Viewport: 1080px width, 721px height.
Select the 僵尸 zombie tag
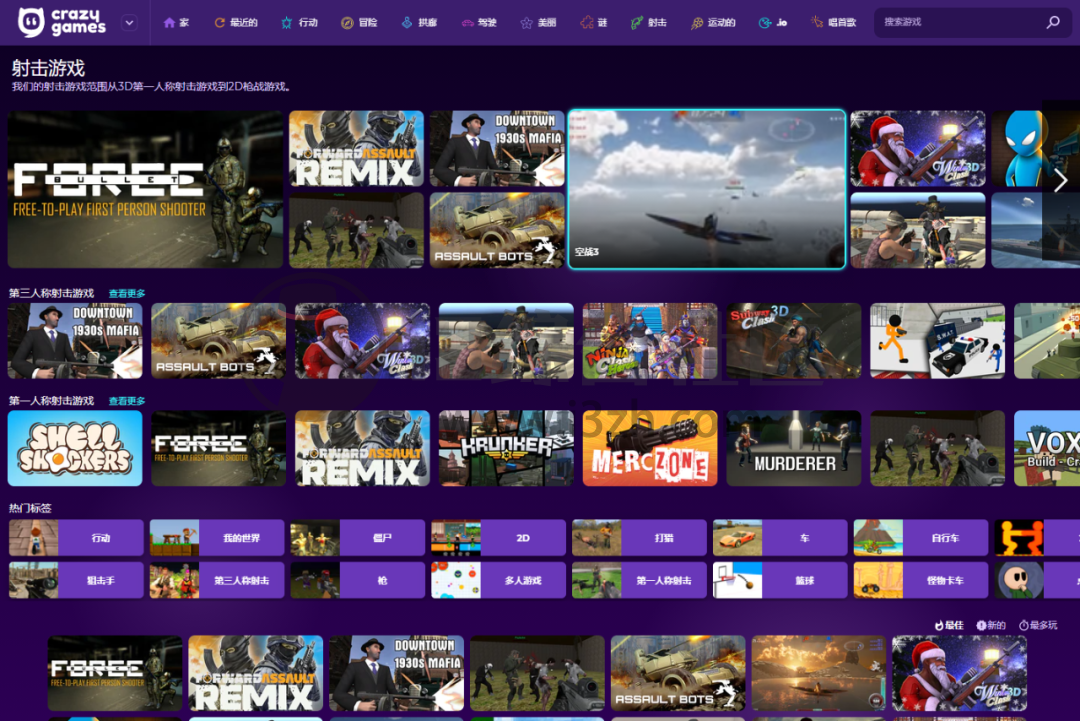[357, 538]
